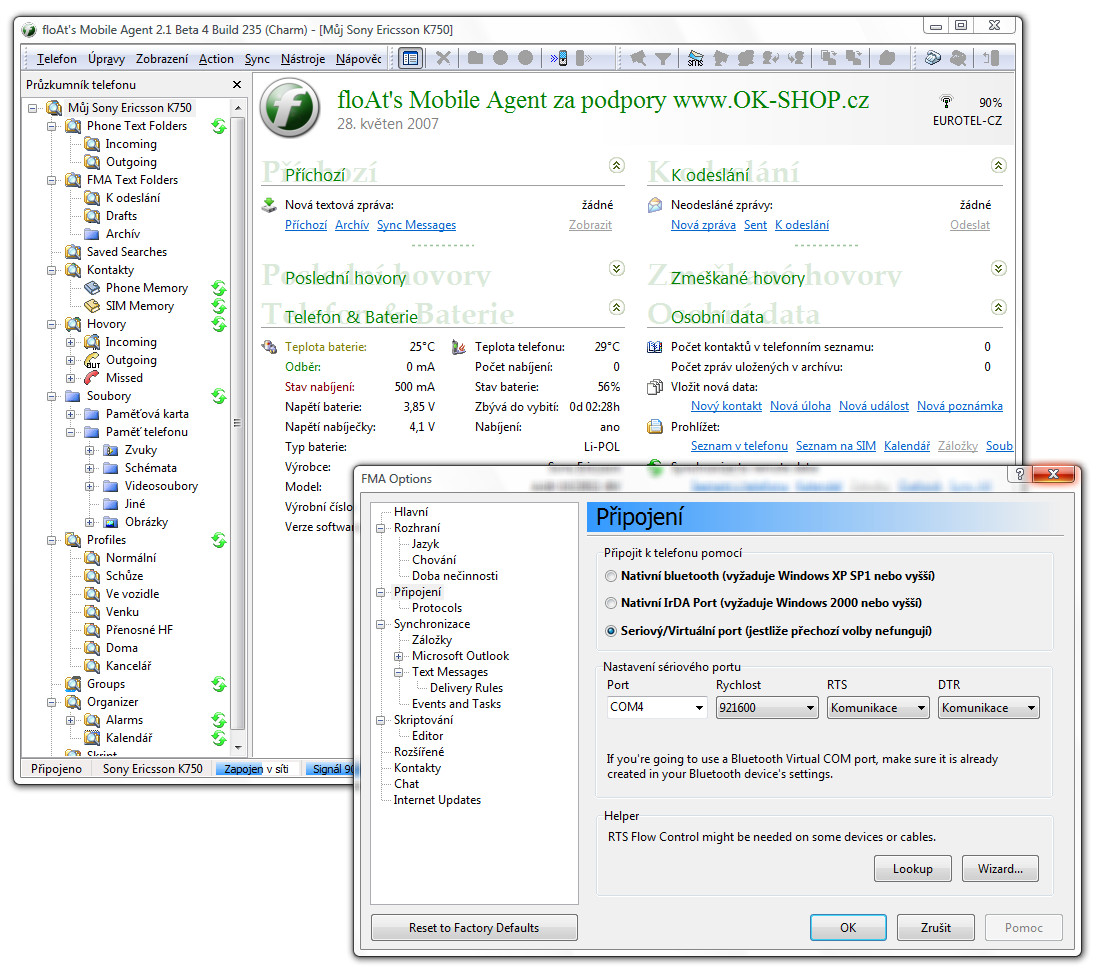Screen dimensions: 1097x968
Task: Click Zrušit to cancel options
Action: coord(935,927)
